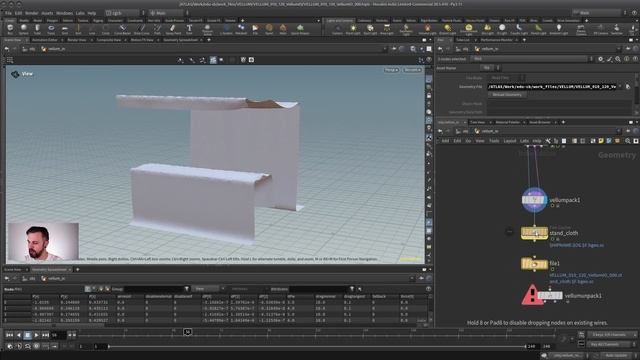Add an Ambient Light from the shelf

559,29
